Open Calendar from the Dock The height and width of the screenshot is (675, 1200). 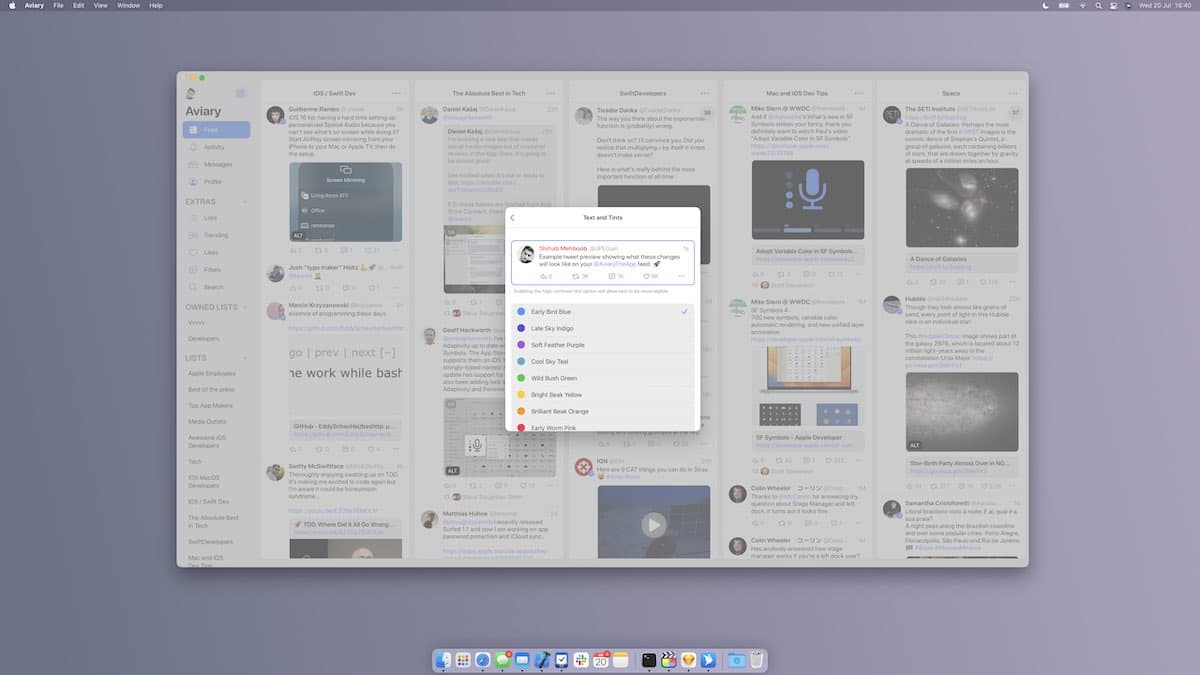tap(601, 660)
